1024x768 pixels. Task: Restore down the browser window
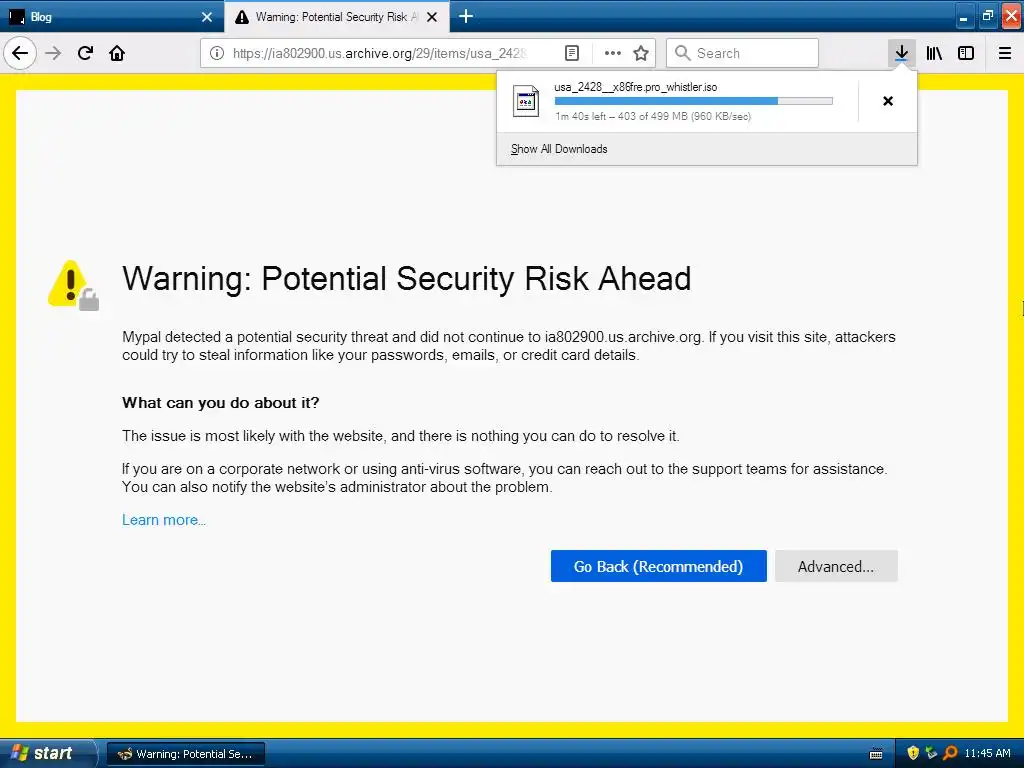coord(987,17)
